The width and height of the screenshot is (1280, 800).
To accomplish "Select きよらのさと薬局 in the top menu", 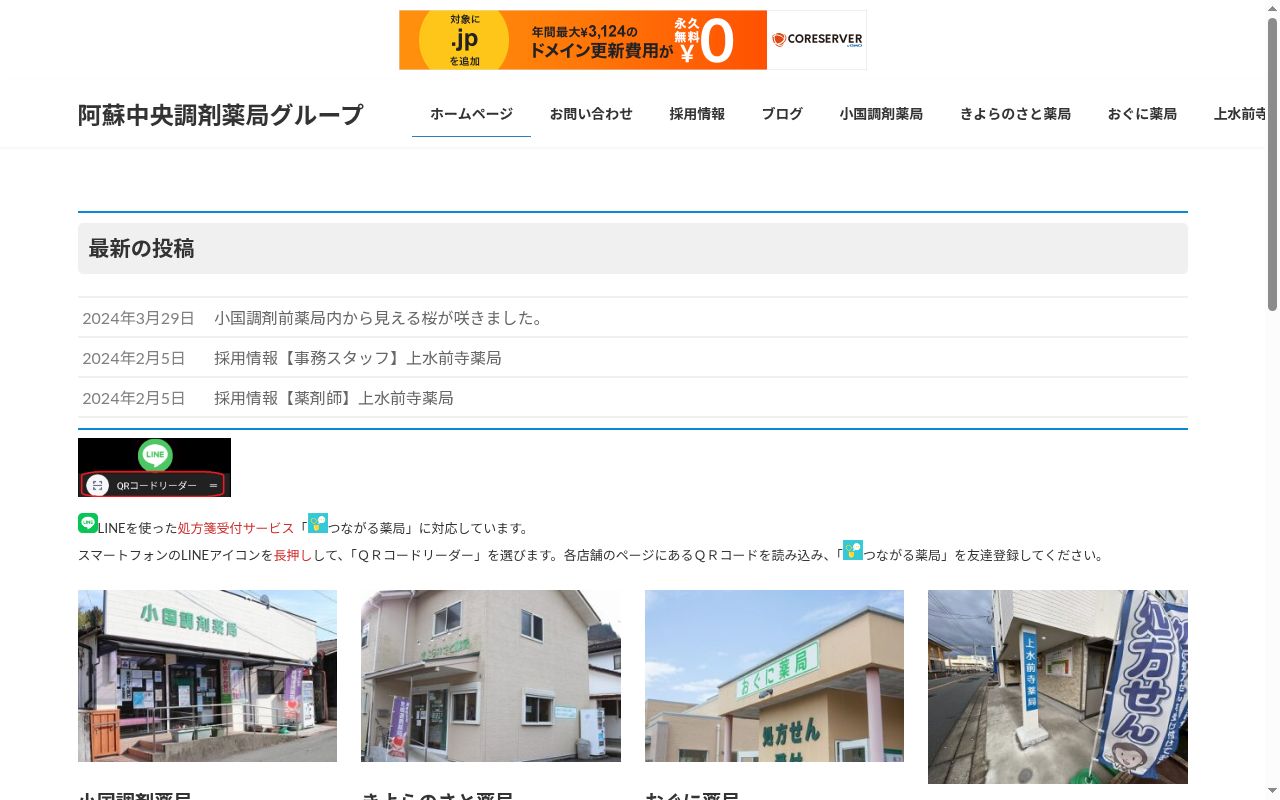I will [1015, 114].
